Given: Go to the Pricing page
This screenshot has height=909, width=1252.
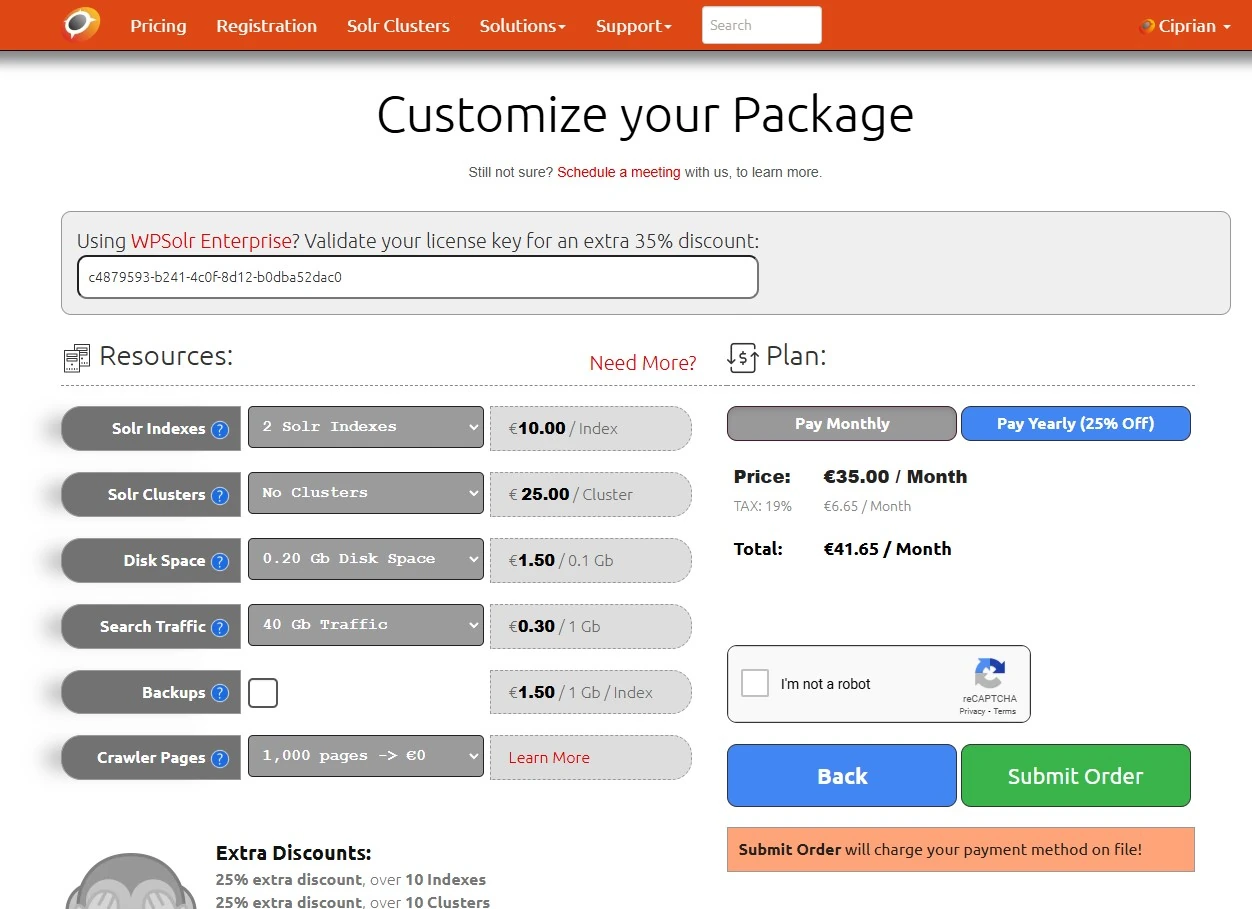Looking at the screenshot, I should pos(158,26).
